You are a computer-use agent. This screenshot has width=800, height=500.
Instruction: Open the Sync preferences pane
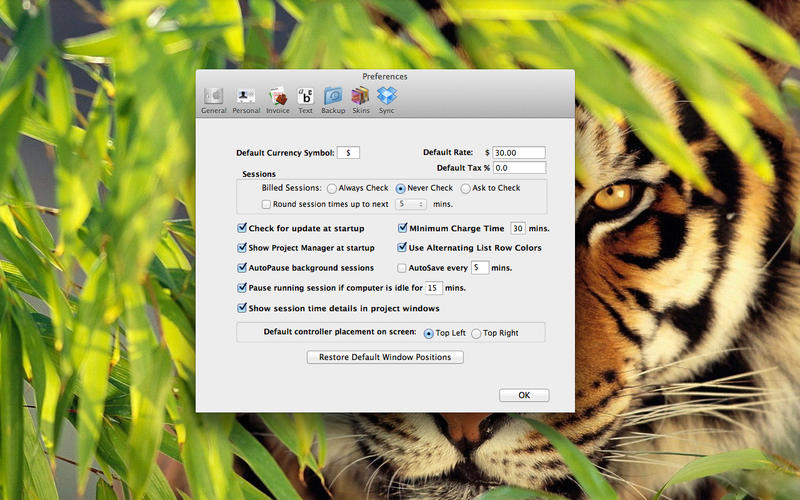(387, 98)
